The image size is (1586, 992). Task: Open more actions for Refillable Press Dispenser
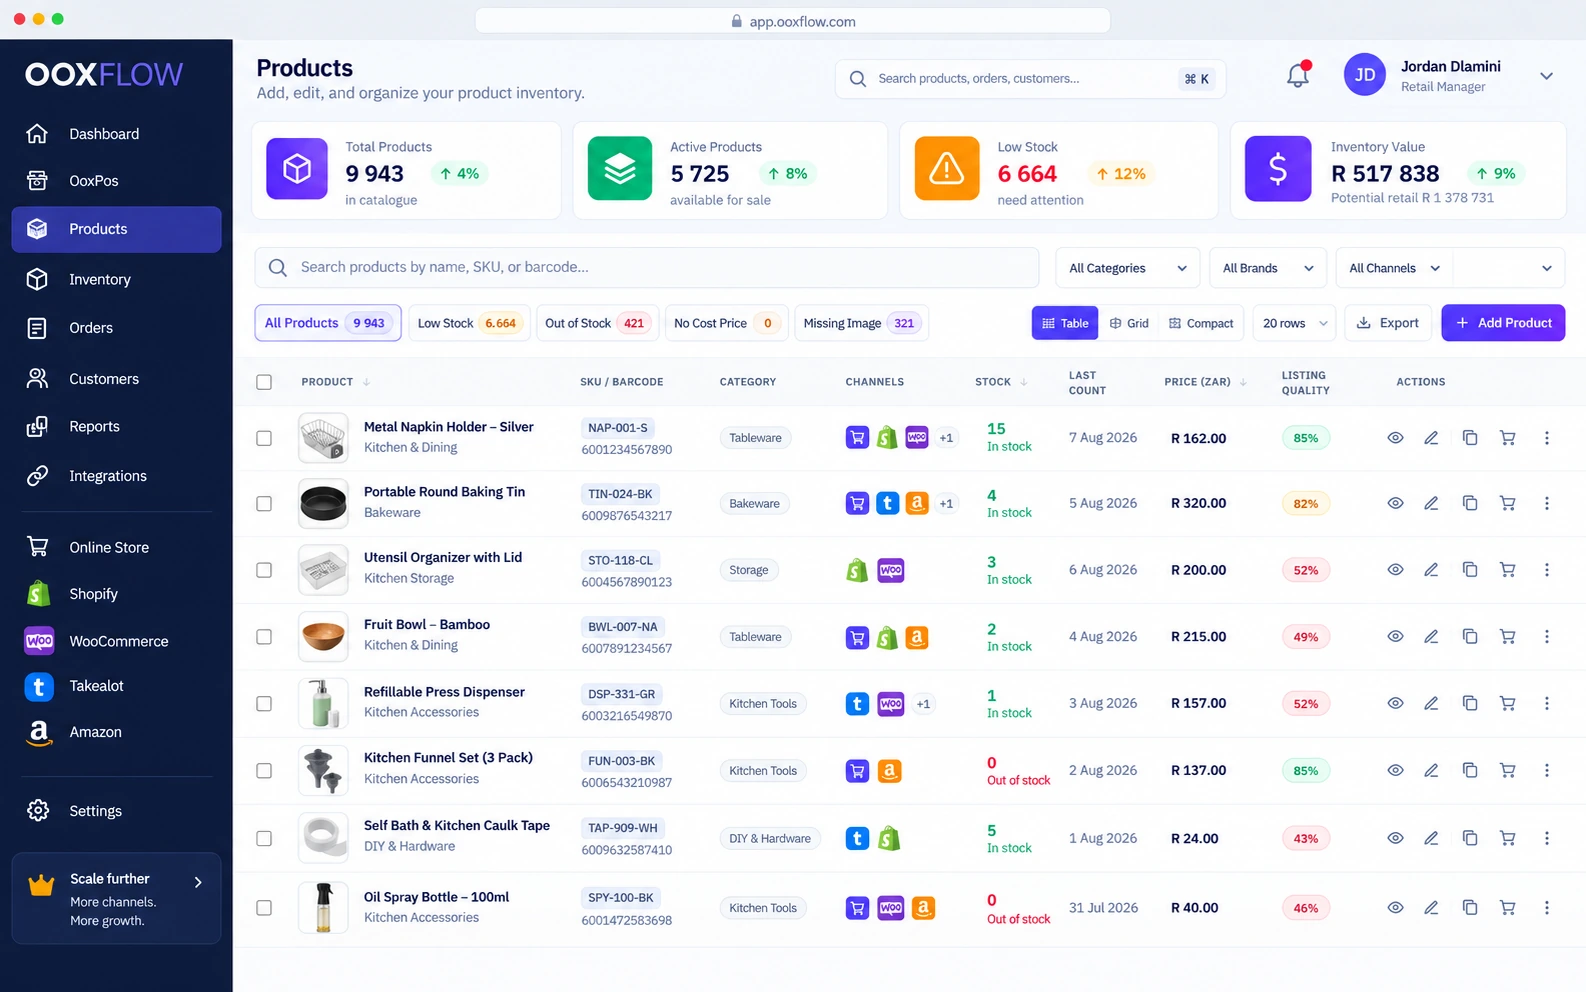(1546, 704)
